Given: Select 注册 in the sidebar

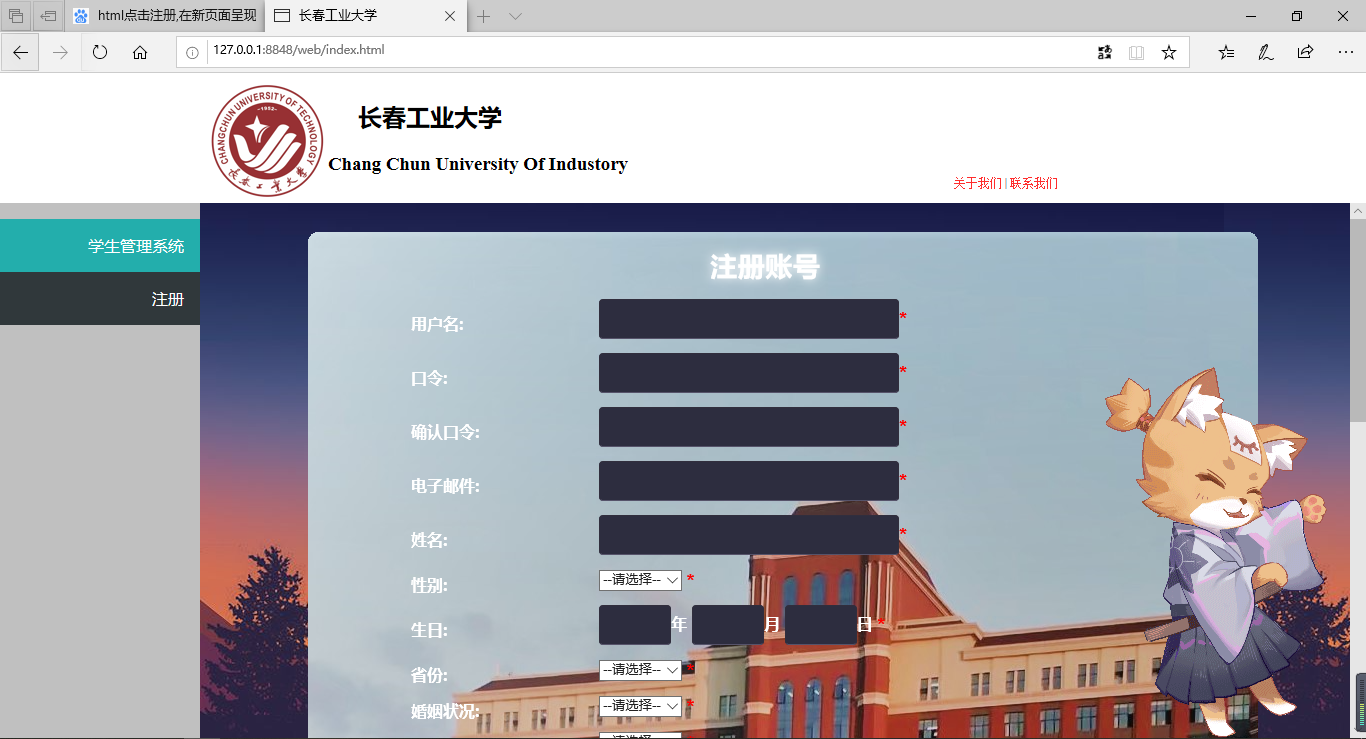Looking at the screenshot, I should (x=100, y=299).
